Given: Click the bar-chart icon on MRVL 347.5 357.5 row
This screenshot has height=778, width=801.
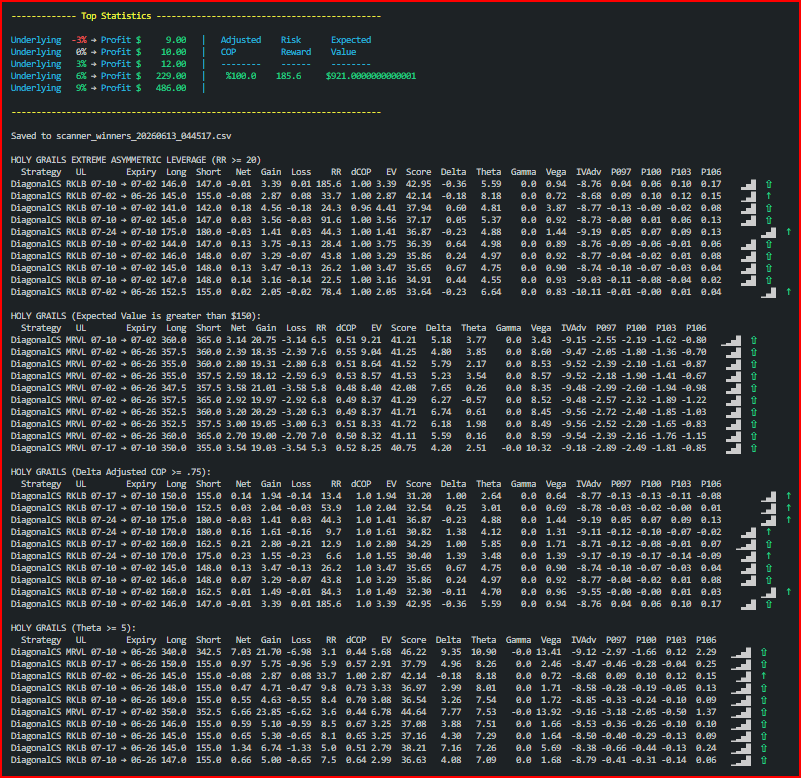Looking at the screenshot, I should pyautogui.click(x=733, y=388).
